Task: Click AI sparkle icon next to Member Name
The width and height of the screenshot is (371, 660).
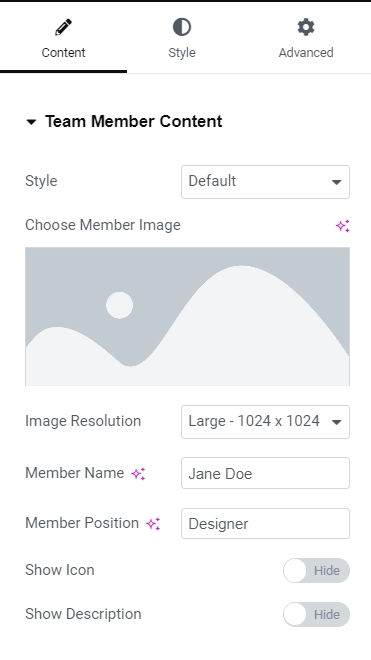Action: click(138, 474)
